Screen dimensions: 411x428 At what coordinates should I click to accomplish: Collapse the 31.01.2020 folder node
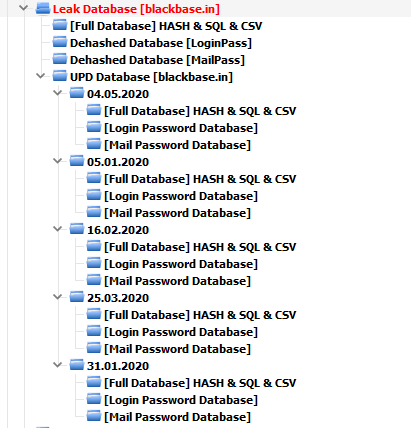pyautogui.click(x=58, y=365)
